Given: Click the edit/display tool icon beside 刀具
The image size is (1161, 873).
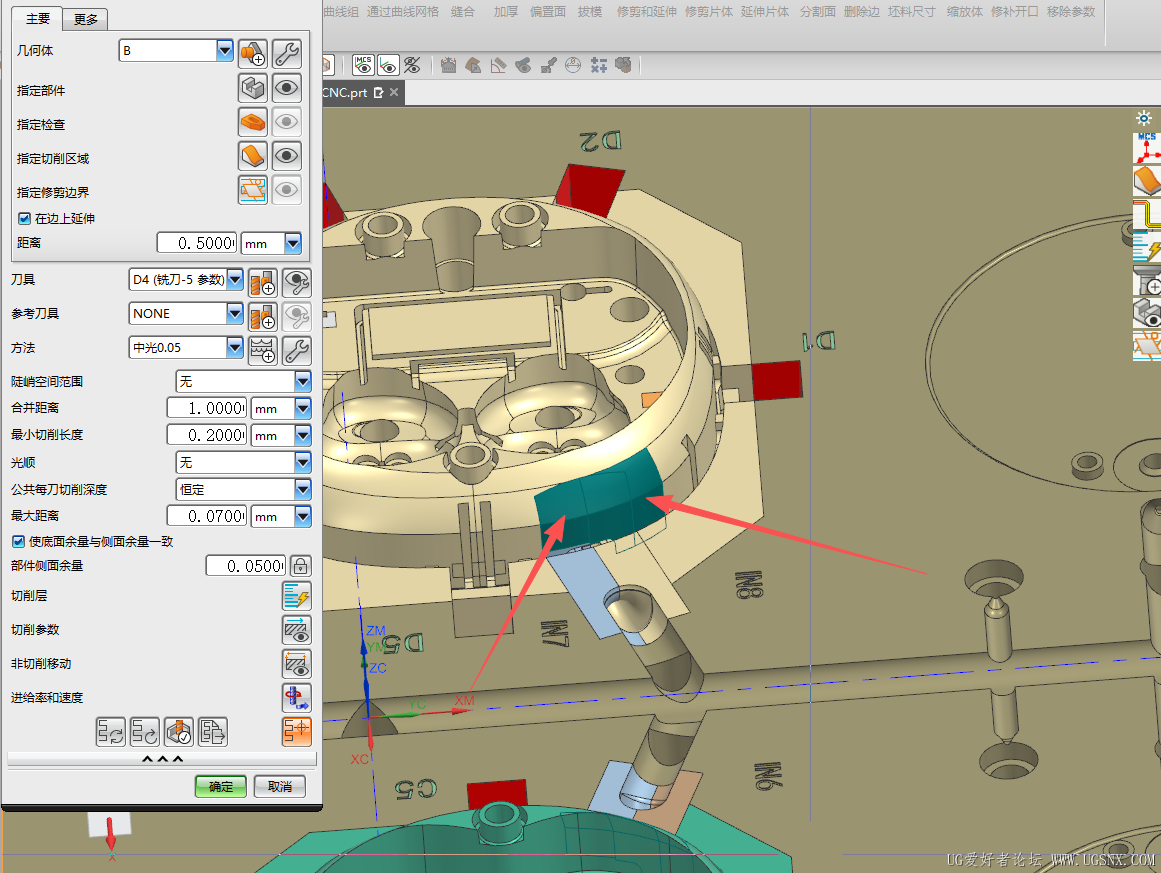Looking at the screenshot, I should [x=297, y=282].
